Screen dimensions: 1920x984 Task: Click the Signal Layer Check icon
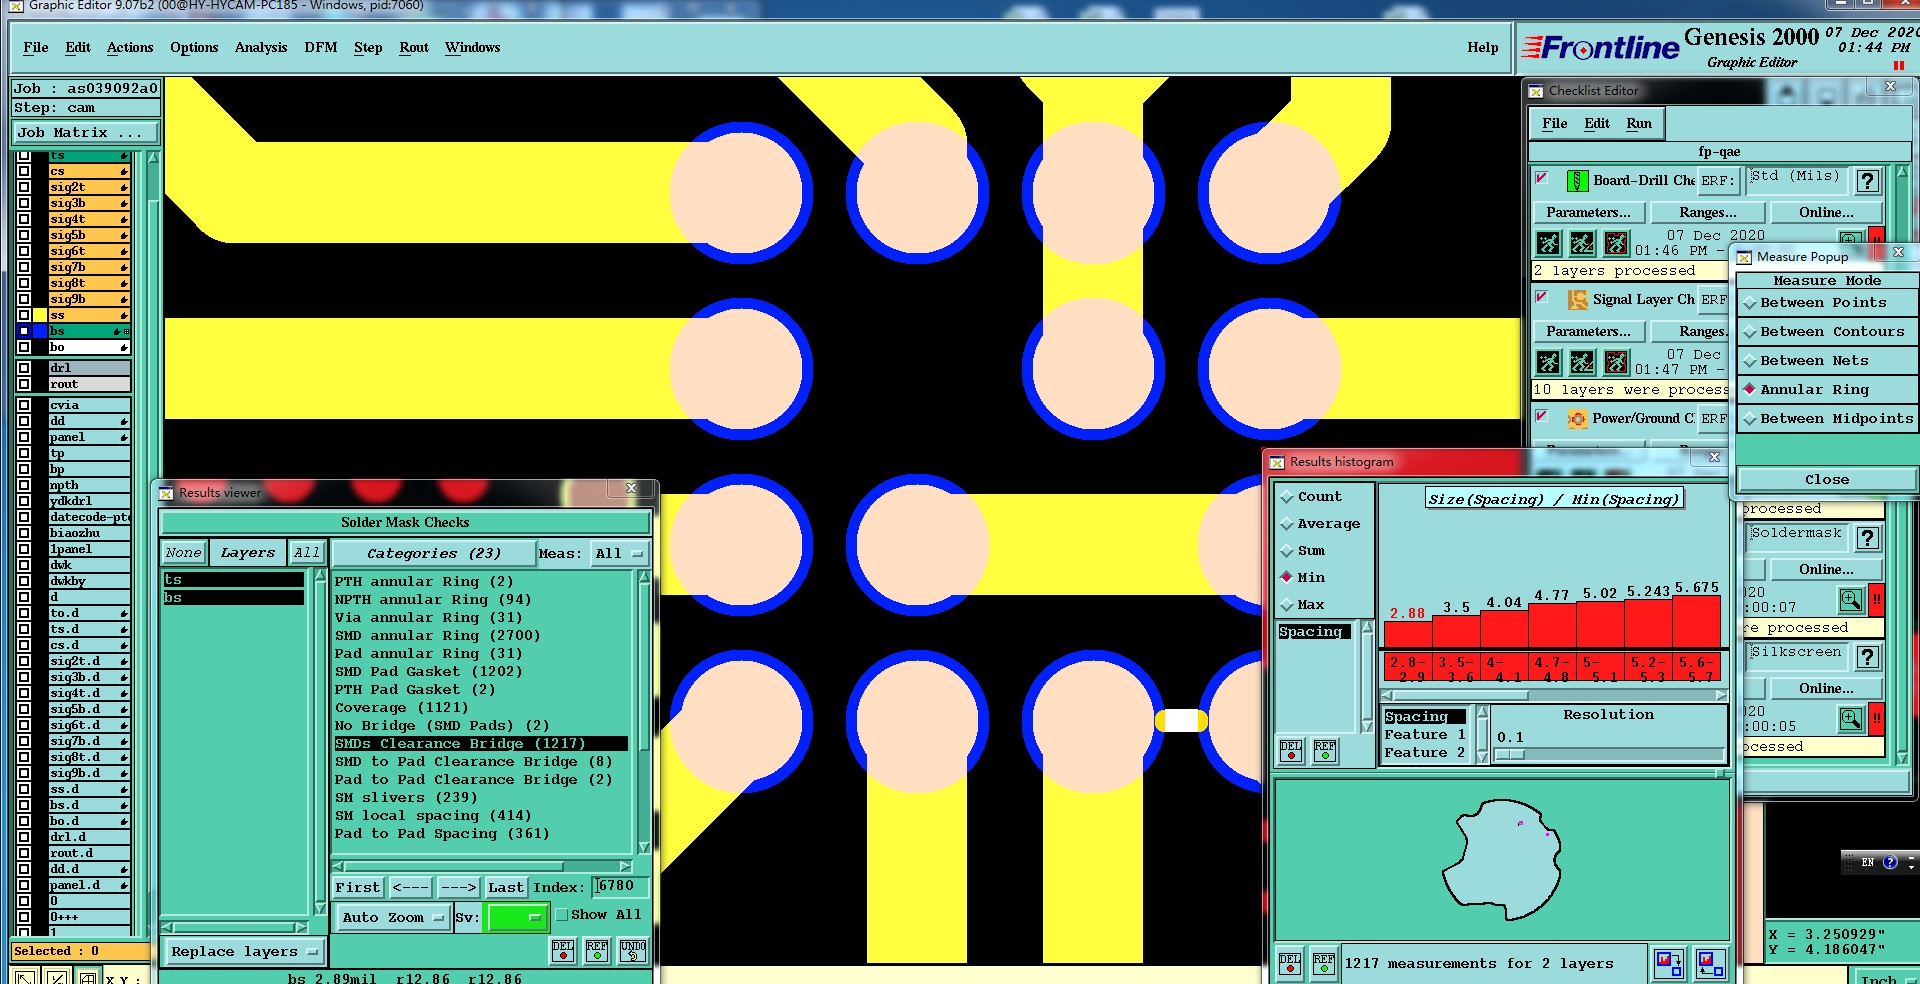(1577, 300)
